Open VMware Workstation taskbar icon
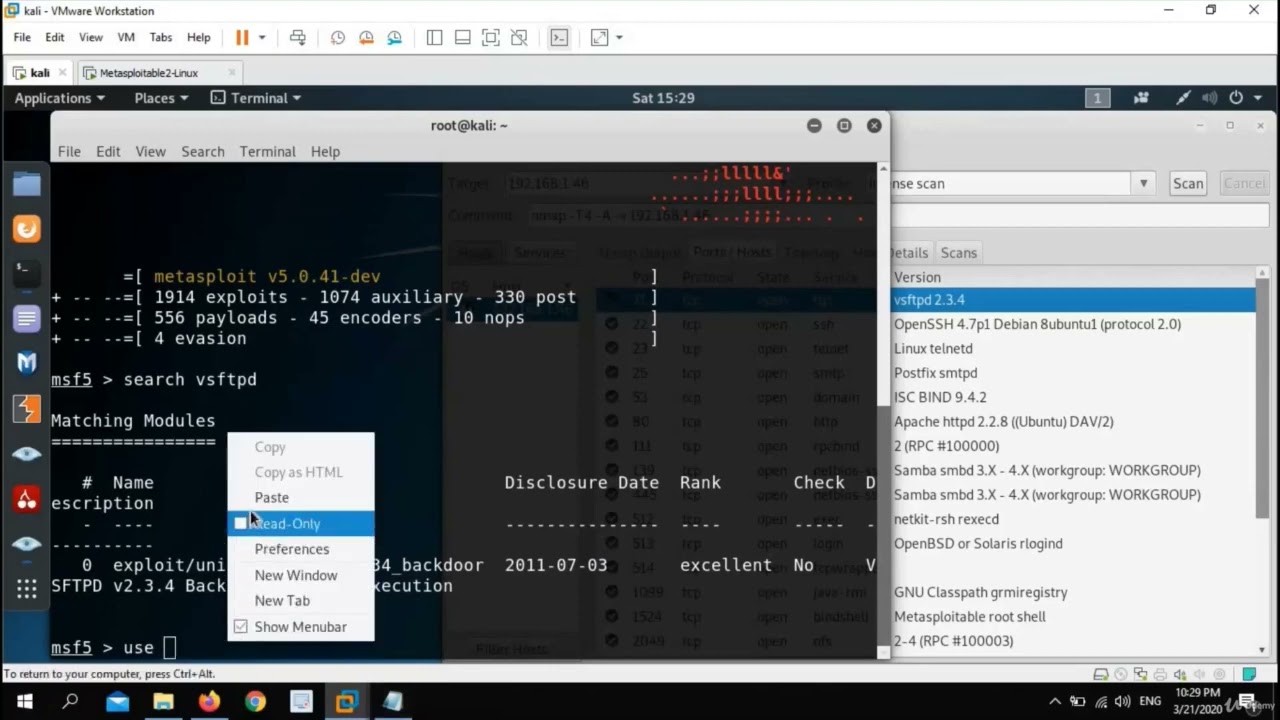Viewport: 1280px width, 720px height. pos(347,702)
